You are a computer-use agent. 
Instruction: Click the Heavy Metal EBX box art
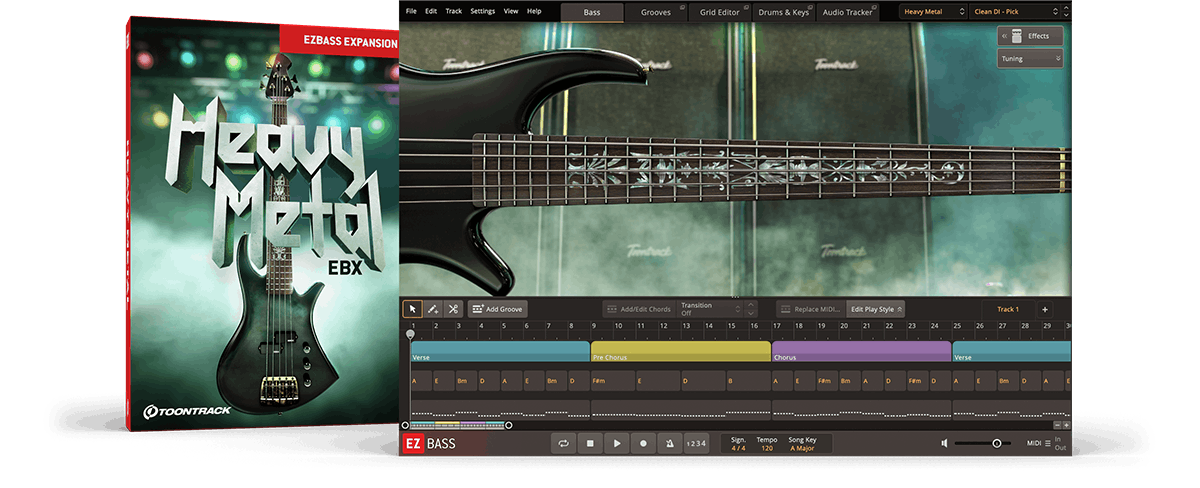pyautogui.click(x=261, y=222)
